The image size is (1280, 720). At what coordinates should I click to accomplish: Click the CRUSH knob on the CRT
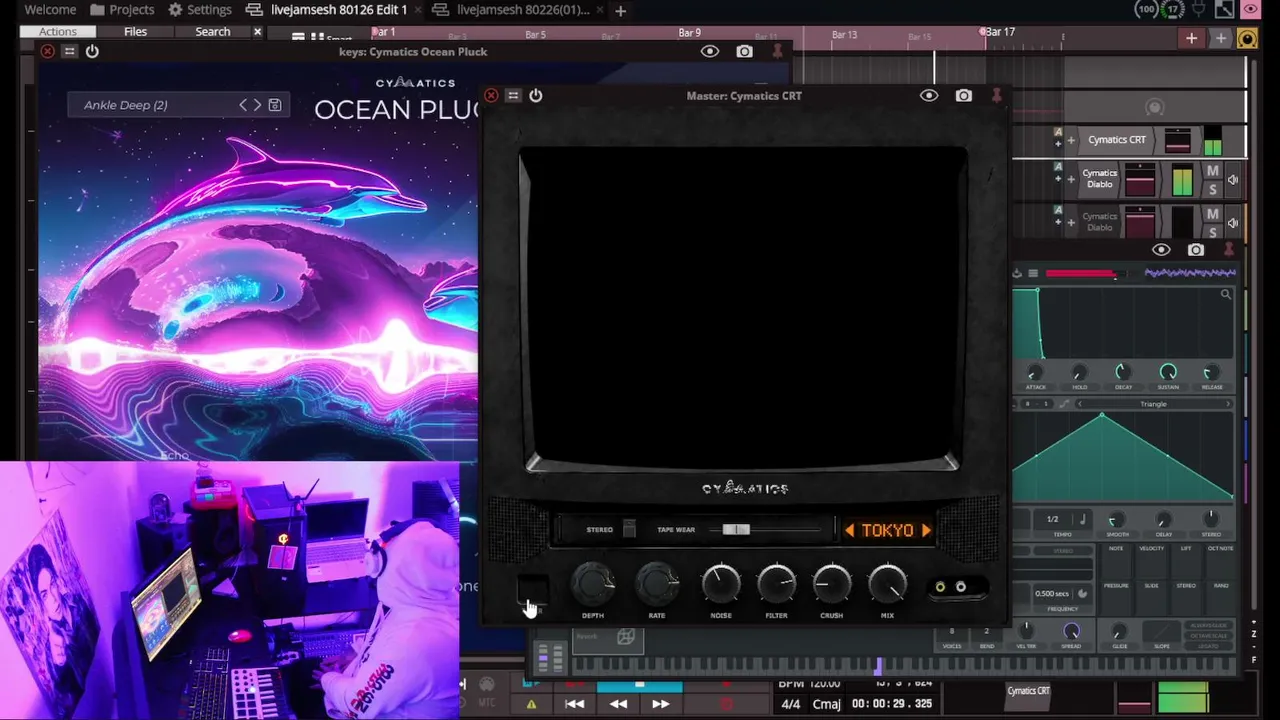(832, 583)
